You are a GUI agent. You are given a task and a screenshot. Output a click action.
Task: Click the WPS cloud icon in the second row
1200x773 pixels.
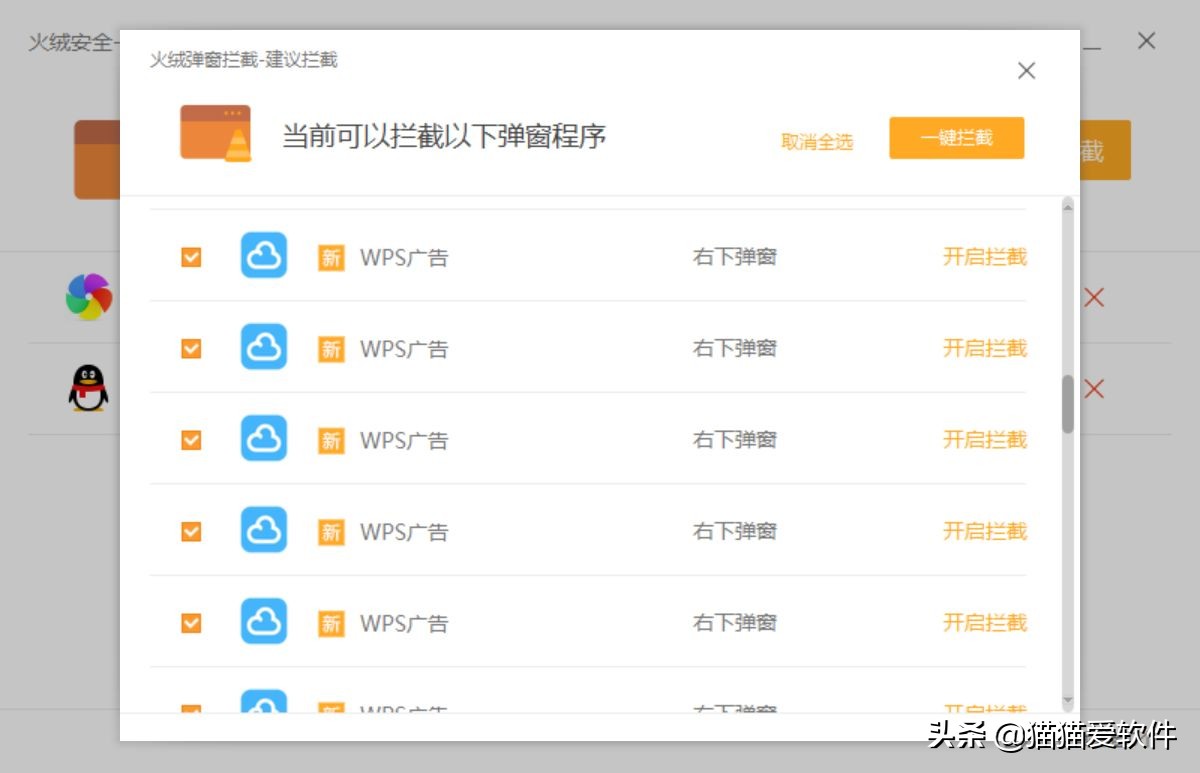(x=263, y=348)
